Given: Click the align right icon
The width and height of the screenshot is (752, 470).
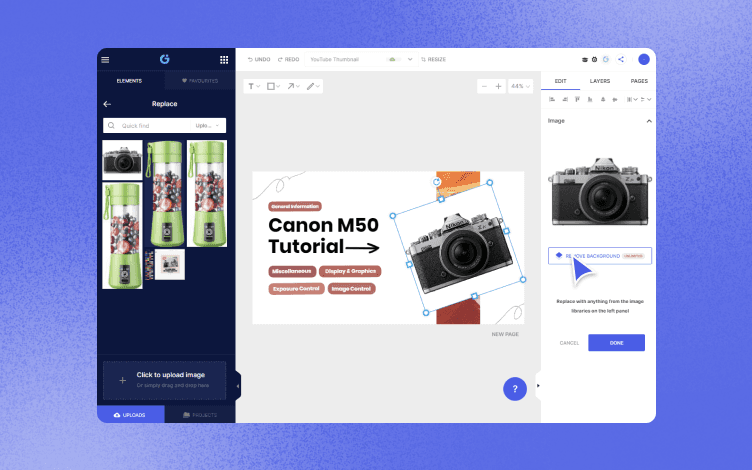Looking at the screenshot, I should click(x=565, y=99).
